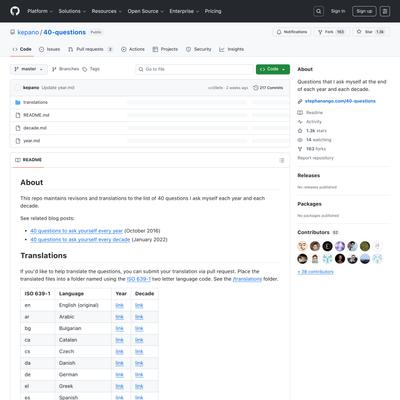400x400 pixels.
Task: Open the search magnifier icon in header
Action: coord(319,11)
